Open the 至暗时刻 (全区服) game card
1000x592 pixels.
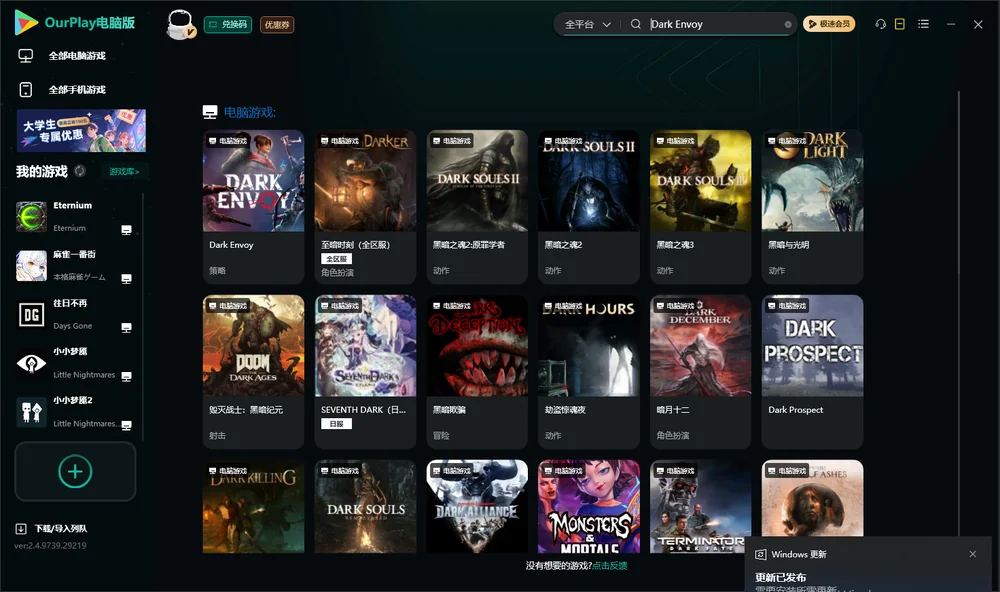(x=365, y=207)
